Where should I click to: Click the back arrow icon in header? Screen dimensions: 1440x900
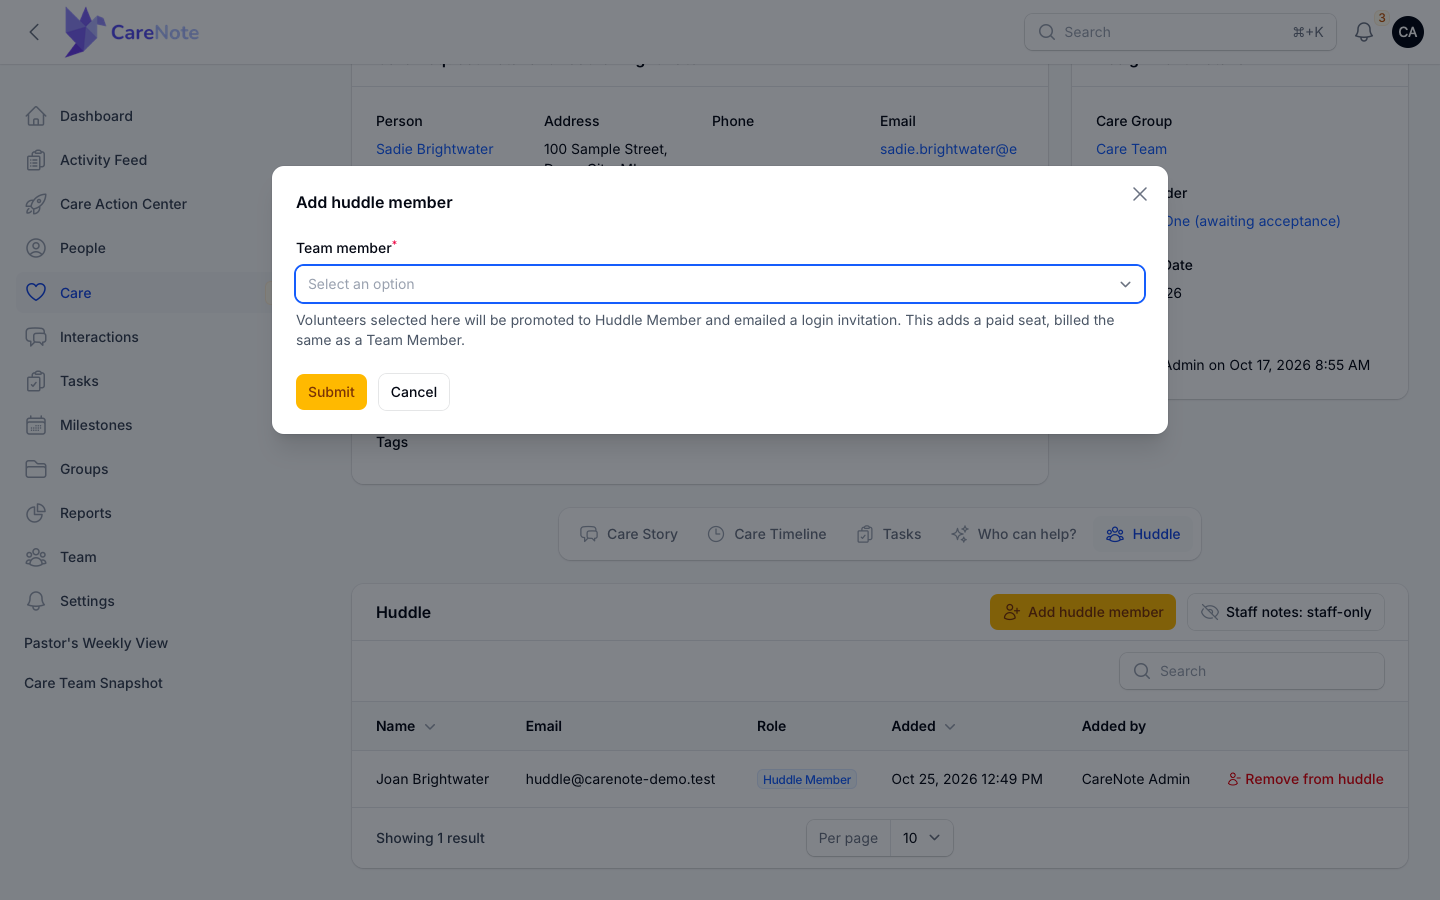[x=35, y=32]
